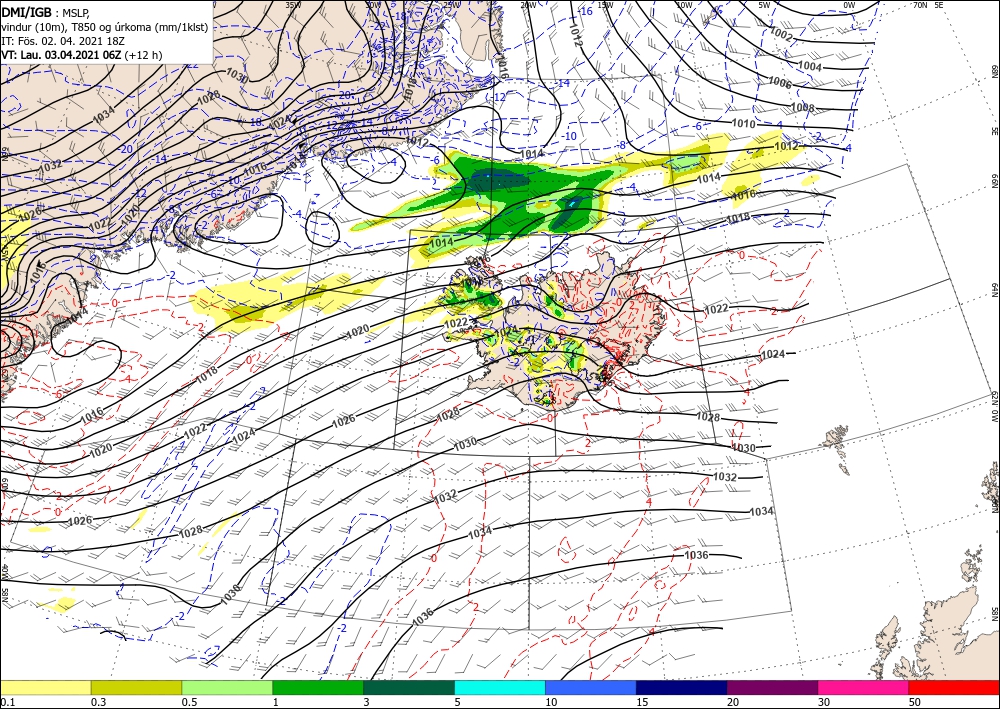Click the '1006' isobar label
1000x709 pixels.
pos(779,82)
